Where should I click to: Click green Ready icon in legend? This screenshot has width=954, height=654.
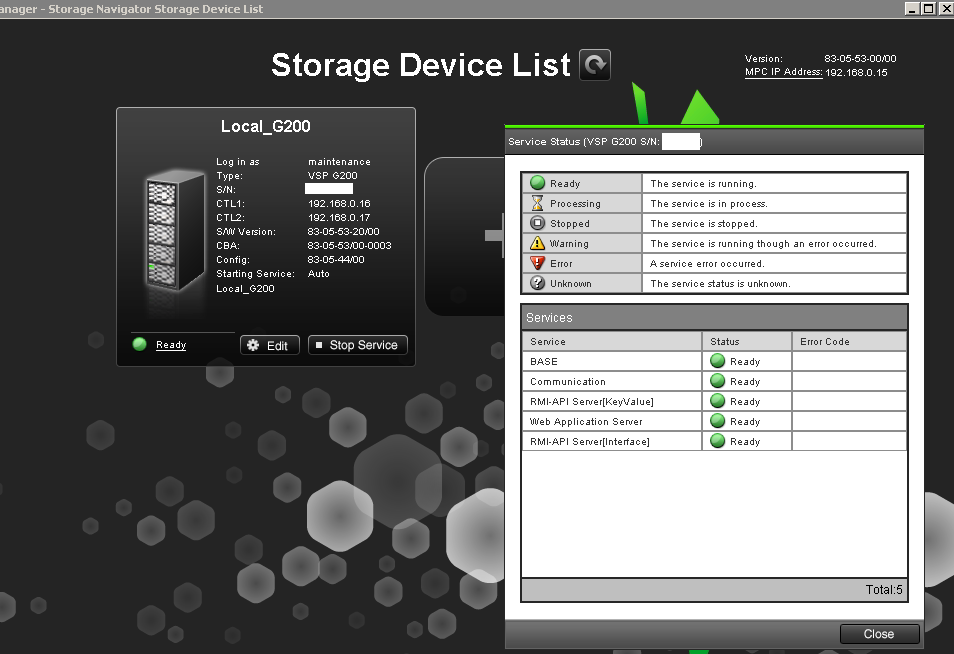coord(537,183)
